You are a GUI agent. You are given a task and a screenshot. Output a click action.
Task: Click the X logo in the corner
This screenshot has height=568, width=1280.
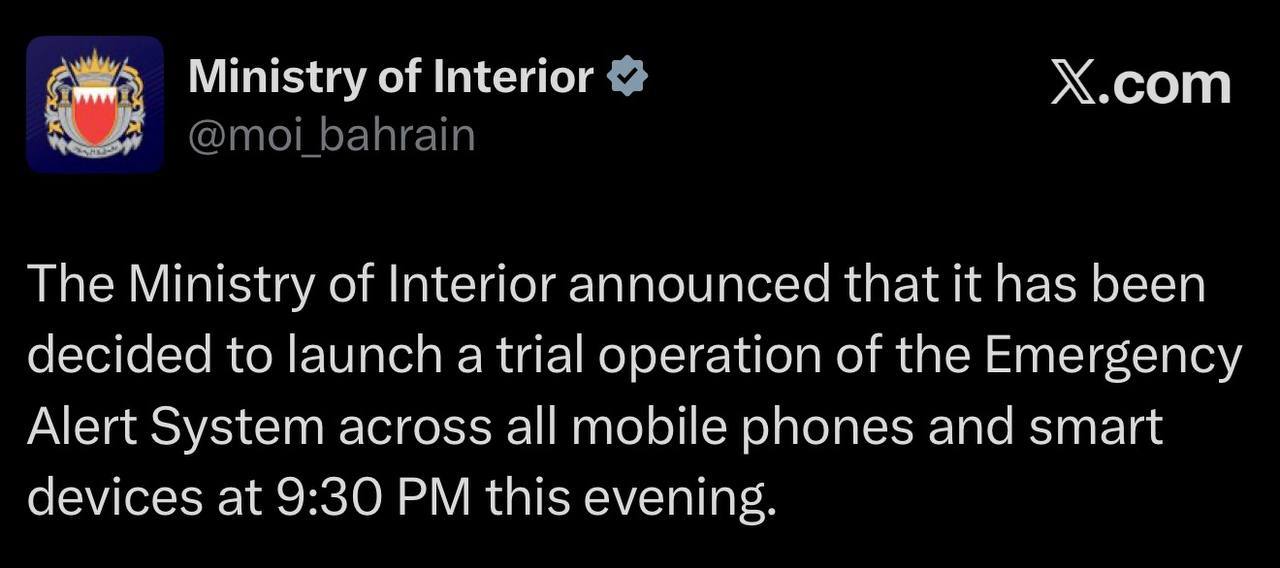pos(1075,84)
